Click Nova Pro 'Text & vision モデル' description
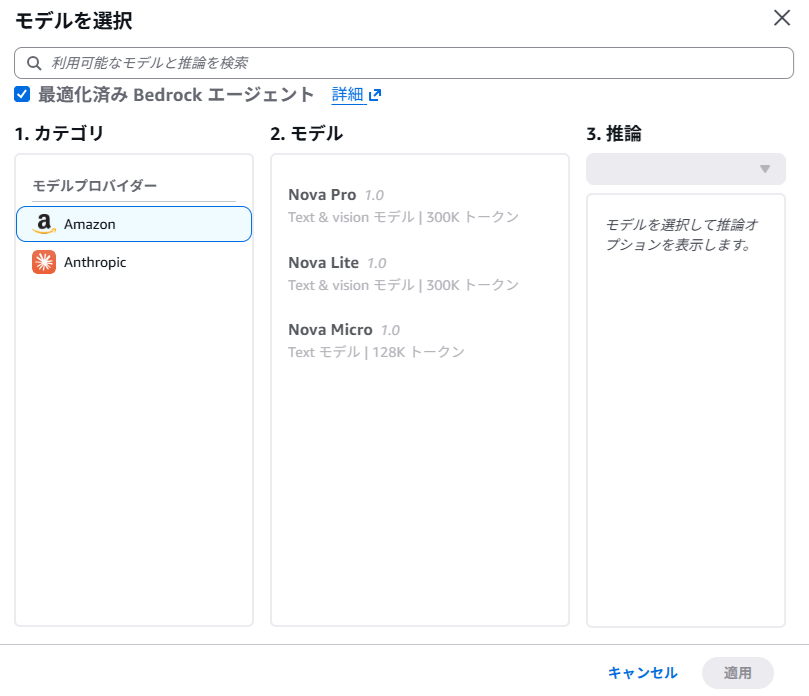The image size is (809, 696). (x=351, y=217)
